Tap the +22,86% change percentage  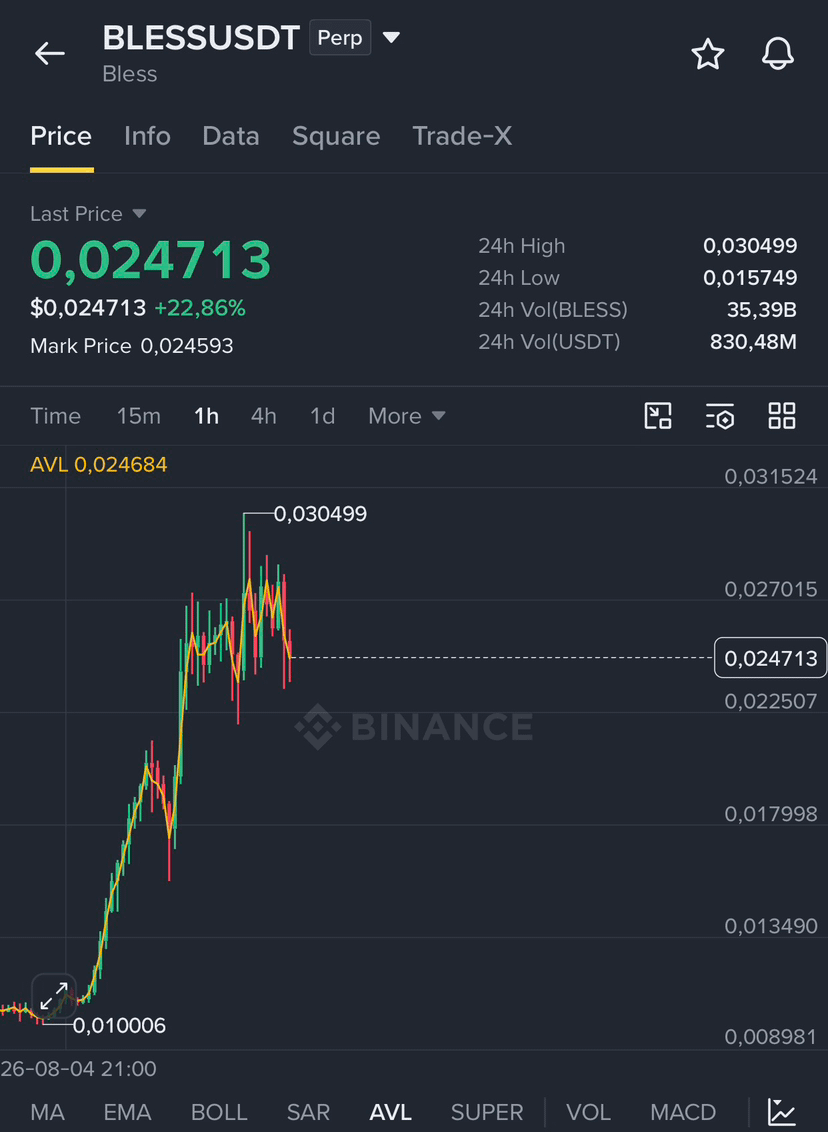200,308
